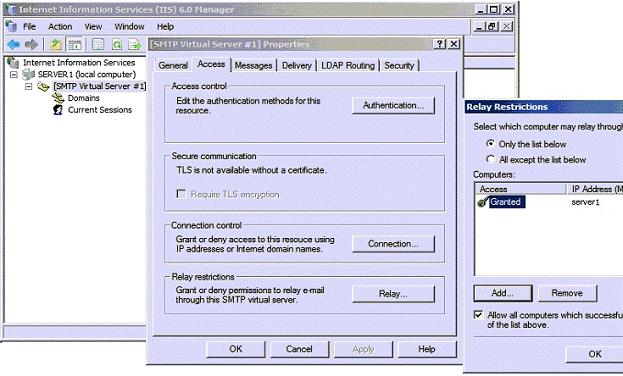Click the Forward arrow toolbar icon
The width and height of the screenshot is (623, 376).
coord(31,44)
